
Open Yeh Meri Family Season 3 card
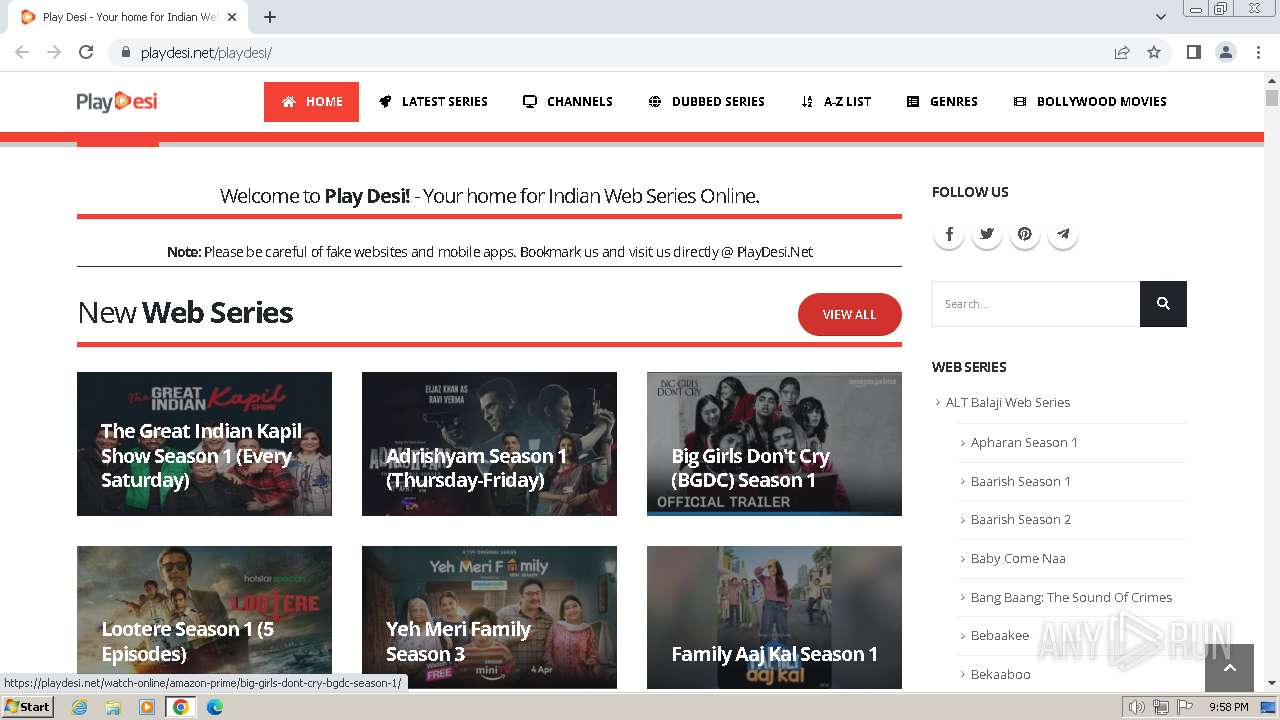click(489, 617)
